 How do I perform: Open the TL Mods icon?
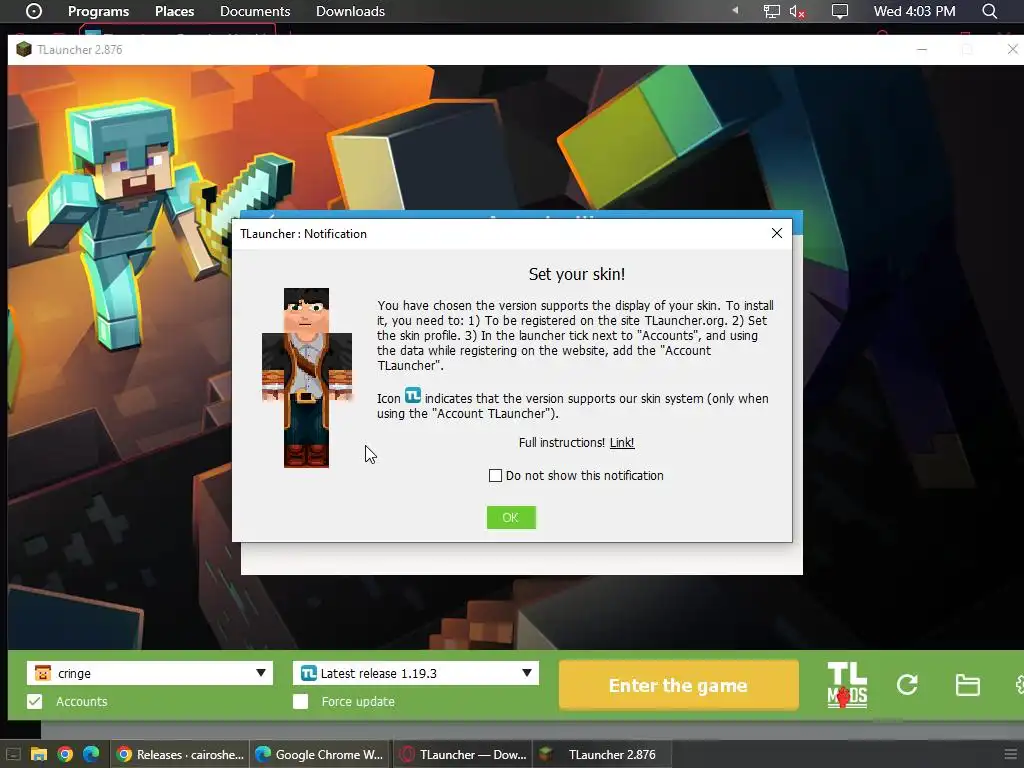point(847,685)
